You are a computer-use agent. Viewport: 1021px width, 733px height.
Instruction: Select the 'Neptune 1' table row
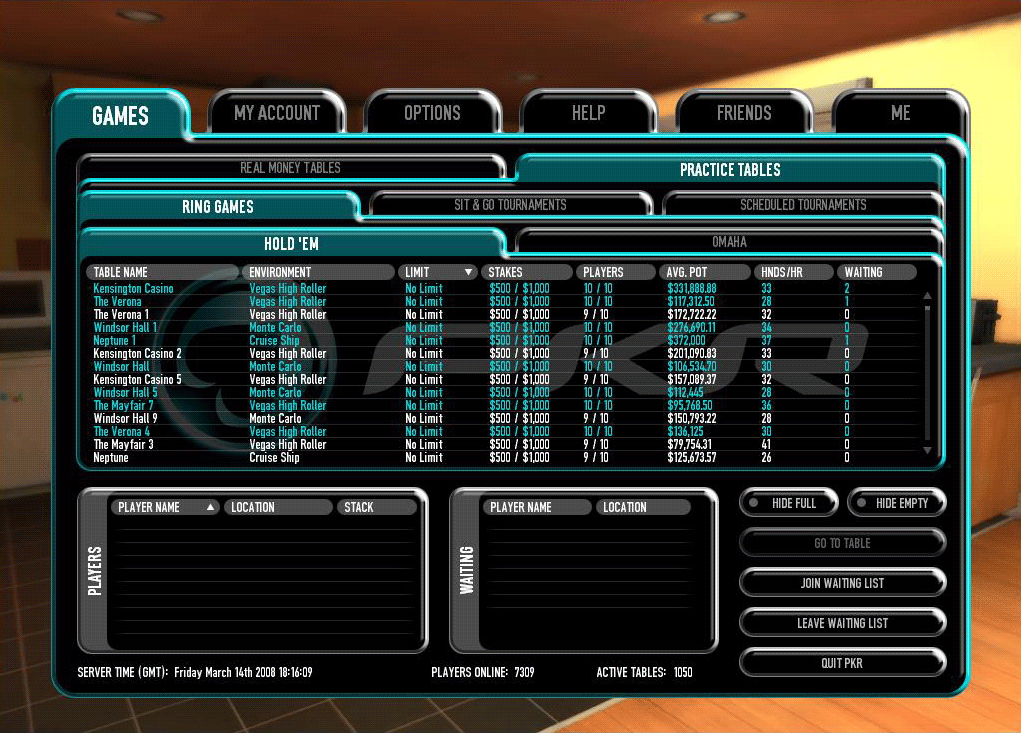tap(501, 340)
